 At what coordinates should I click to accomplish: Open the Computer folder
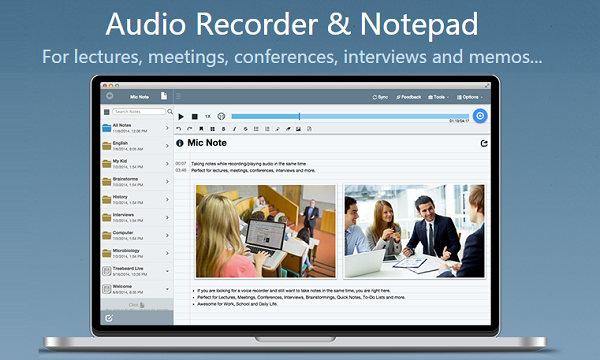137,235
